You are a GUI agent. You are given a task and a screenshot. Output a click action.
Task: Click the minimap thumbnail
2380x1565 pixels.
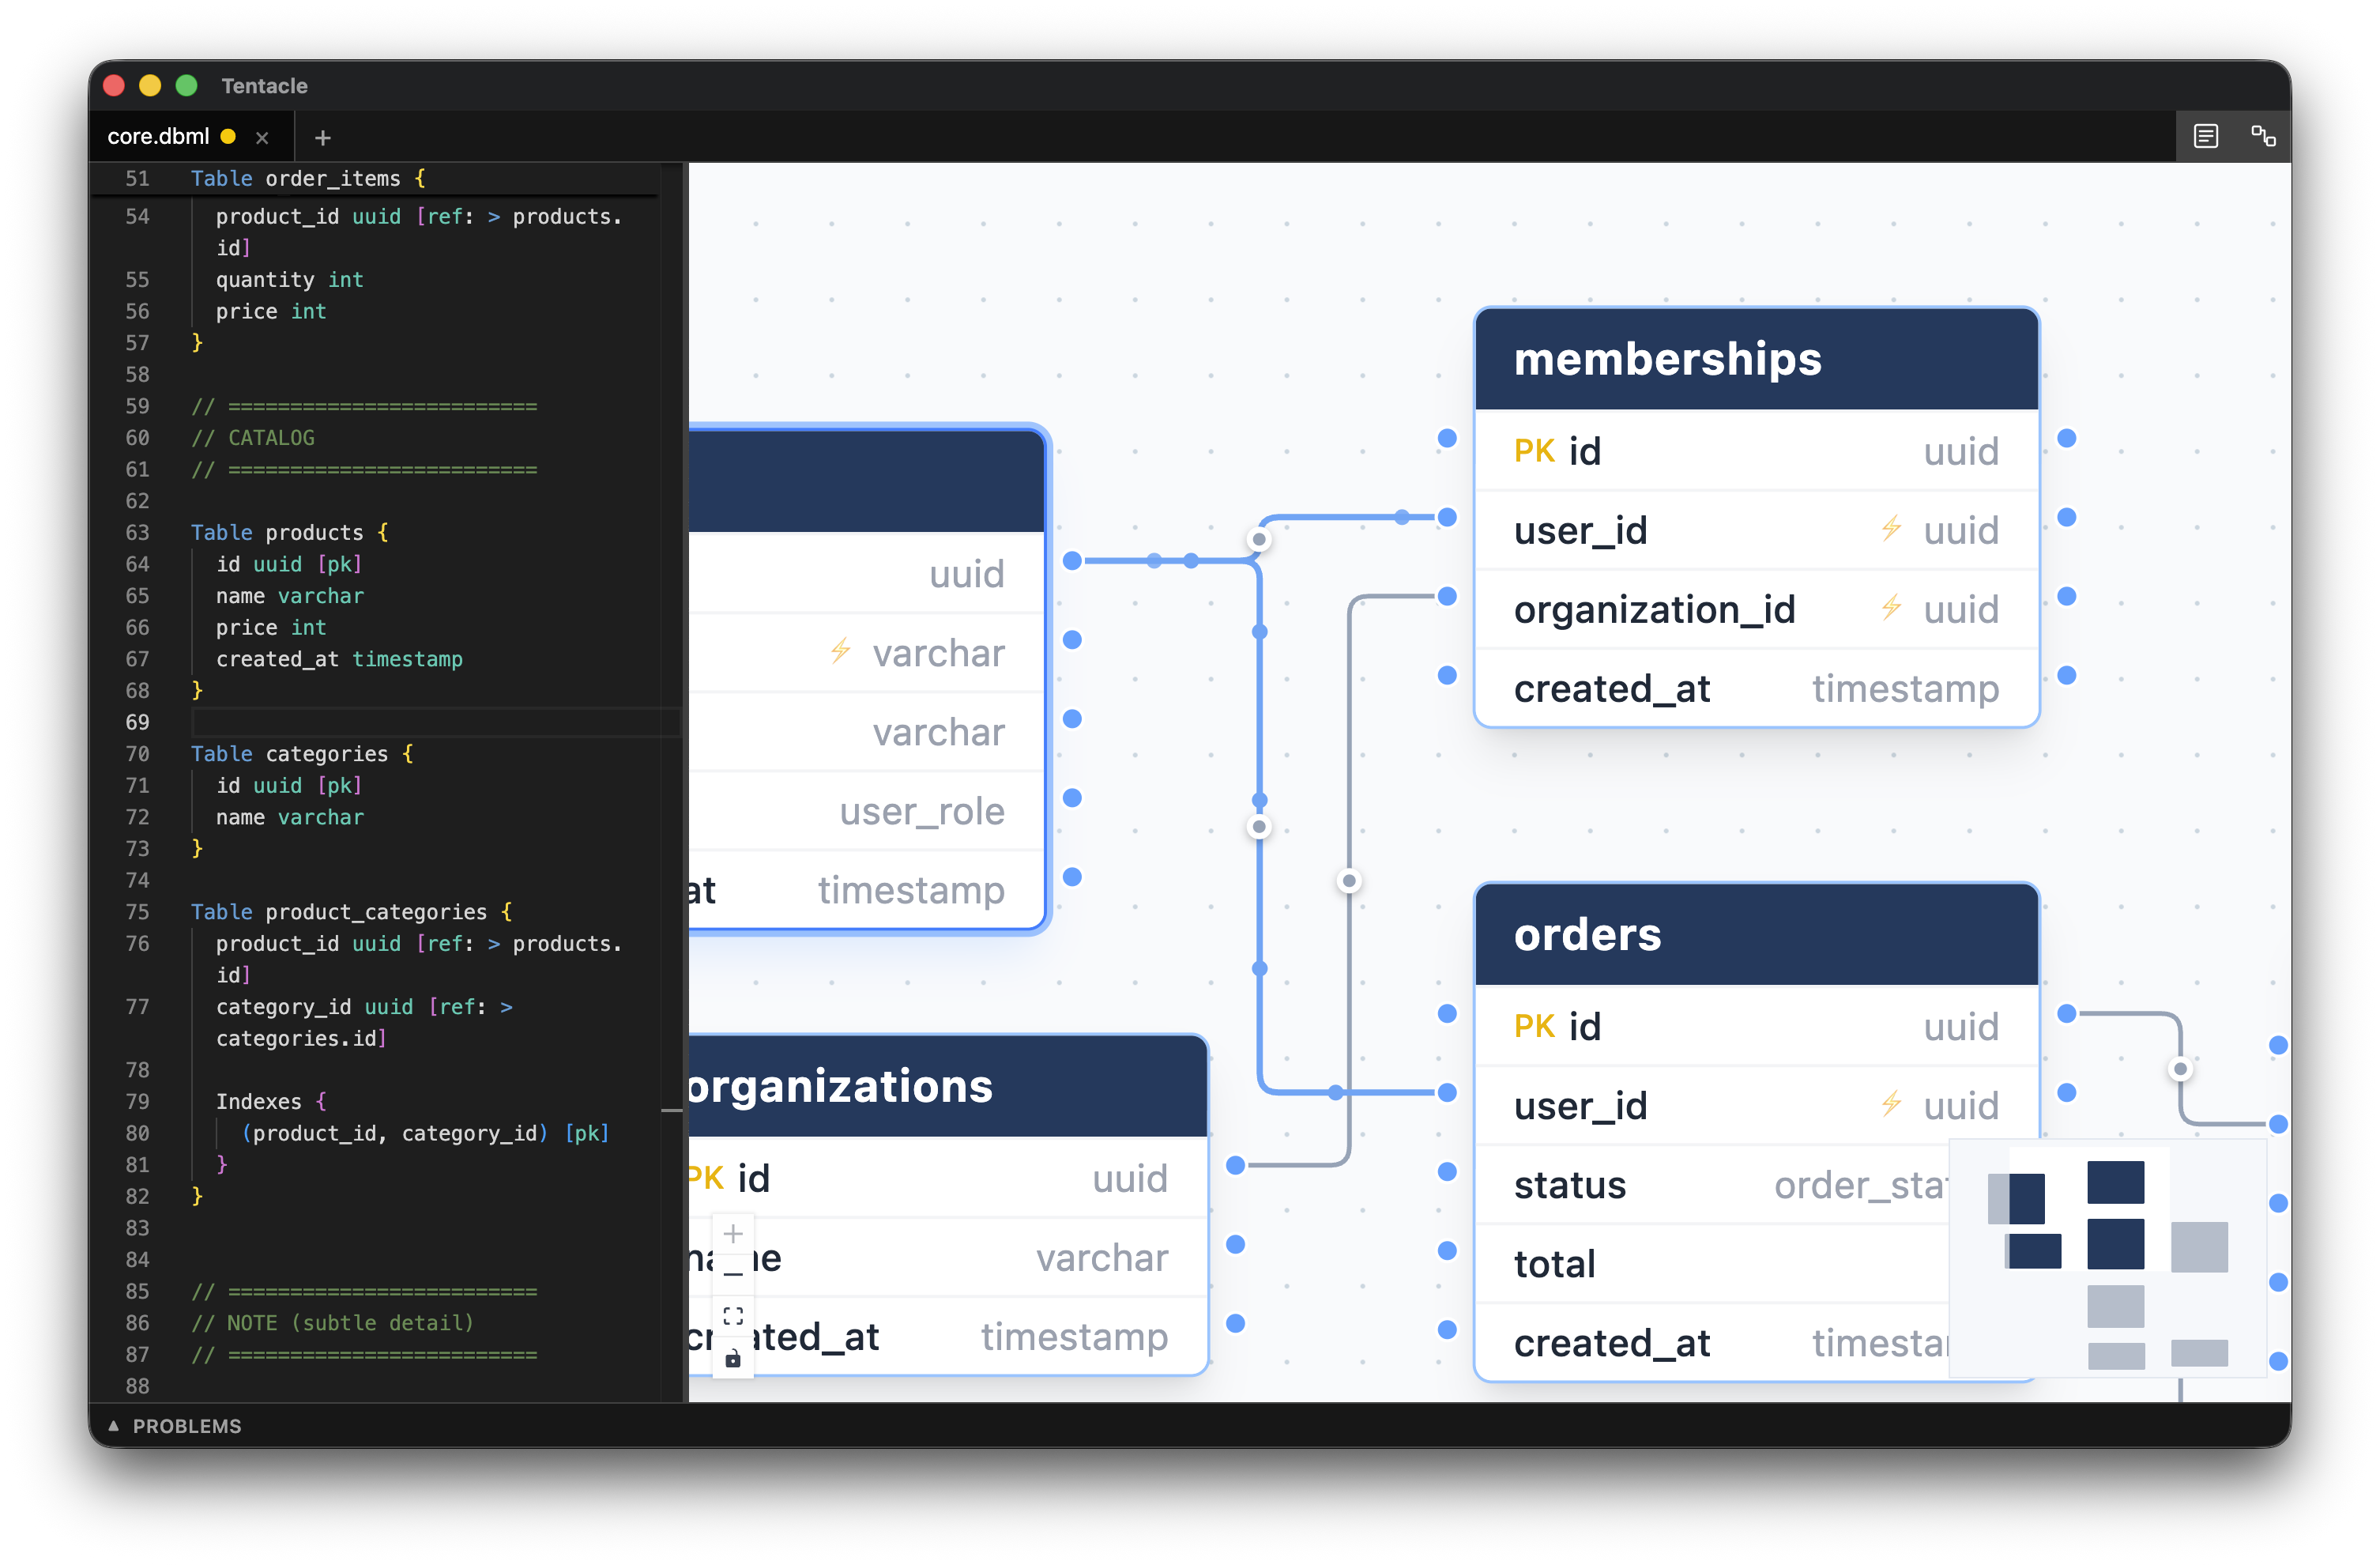pyautogui.click(x=2107, y=1258)
